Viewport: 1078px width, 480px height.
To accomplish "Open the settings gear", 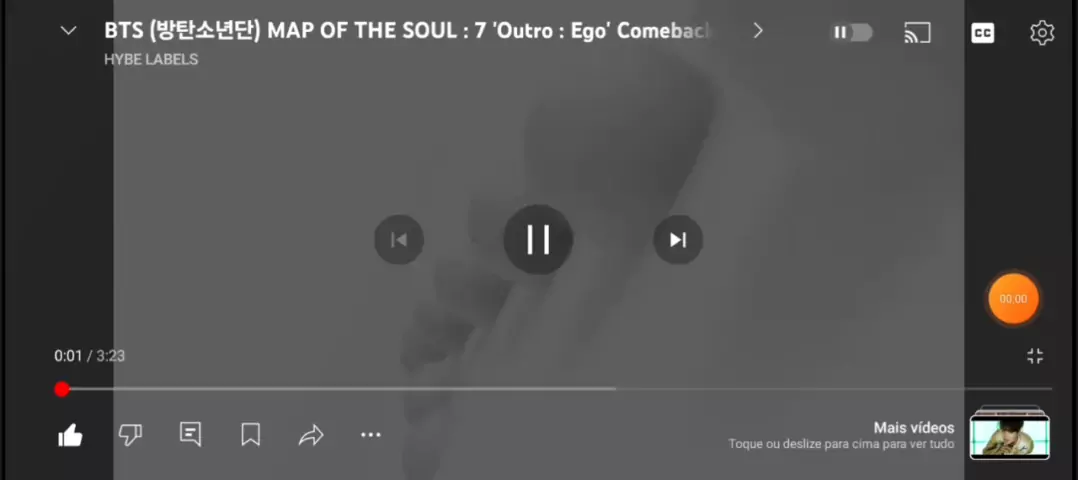I will click(1042, 32).
